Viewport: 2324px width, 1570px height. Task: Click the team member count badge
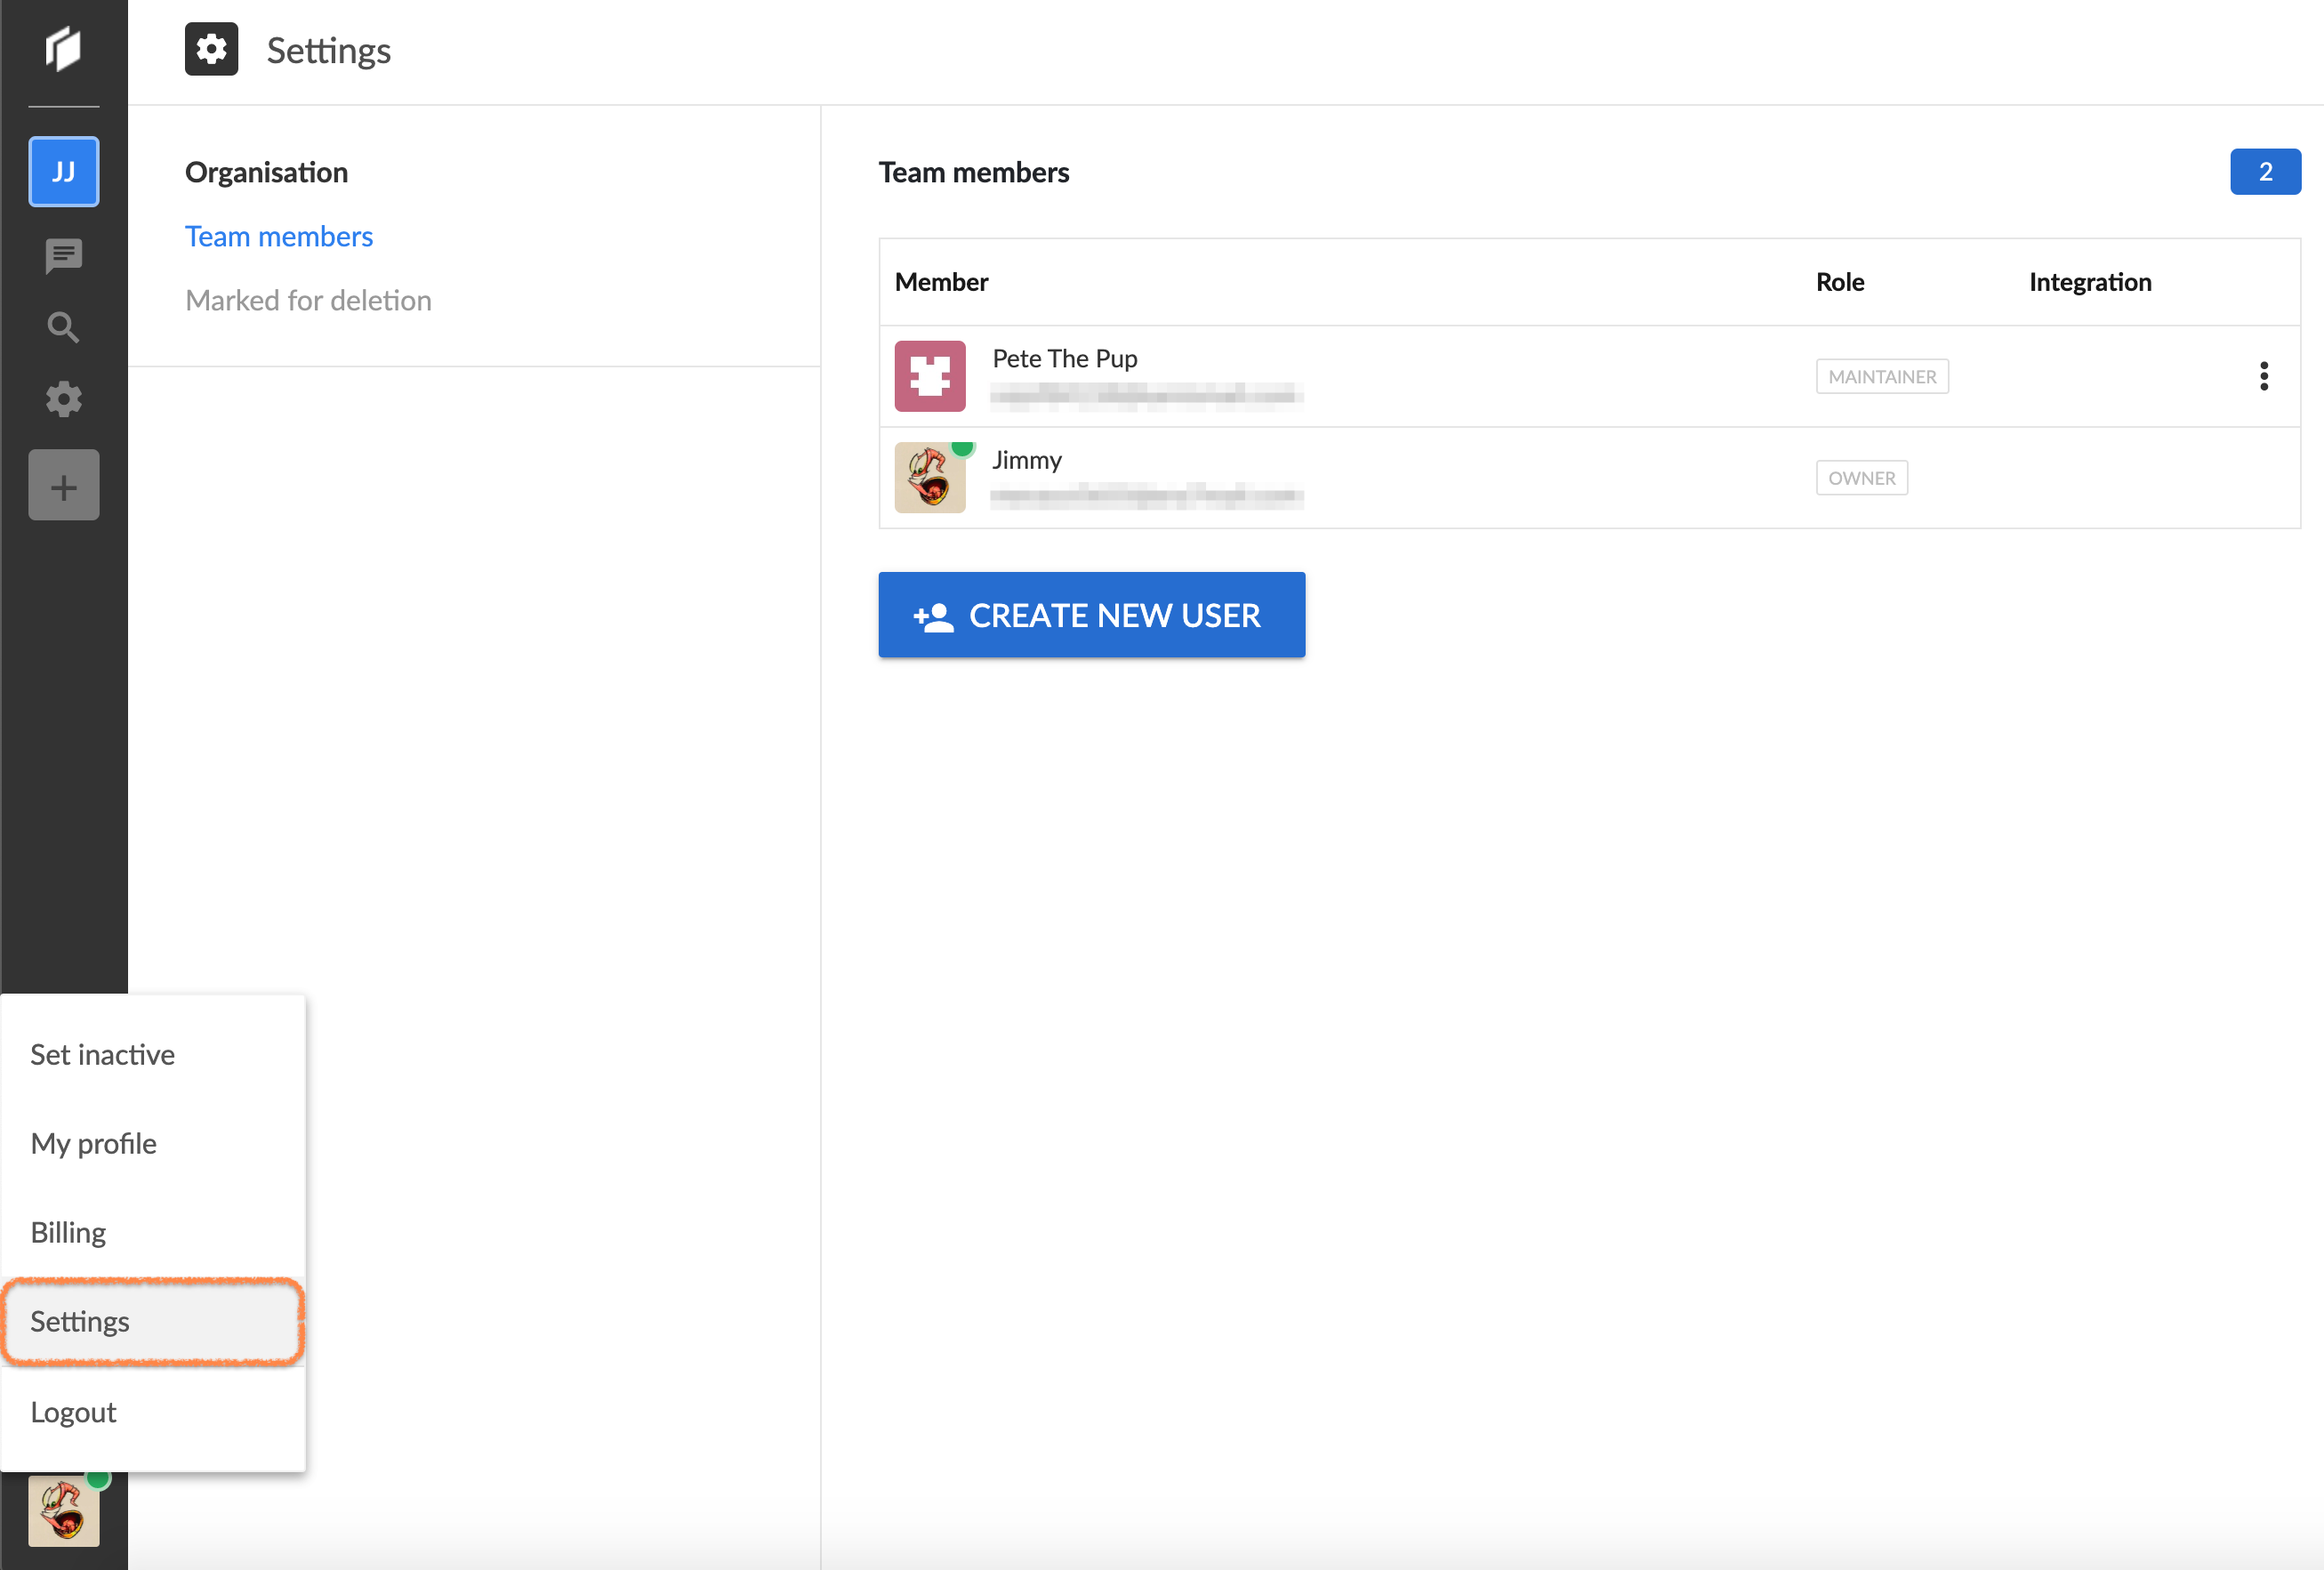[2264, 172]
